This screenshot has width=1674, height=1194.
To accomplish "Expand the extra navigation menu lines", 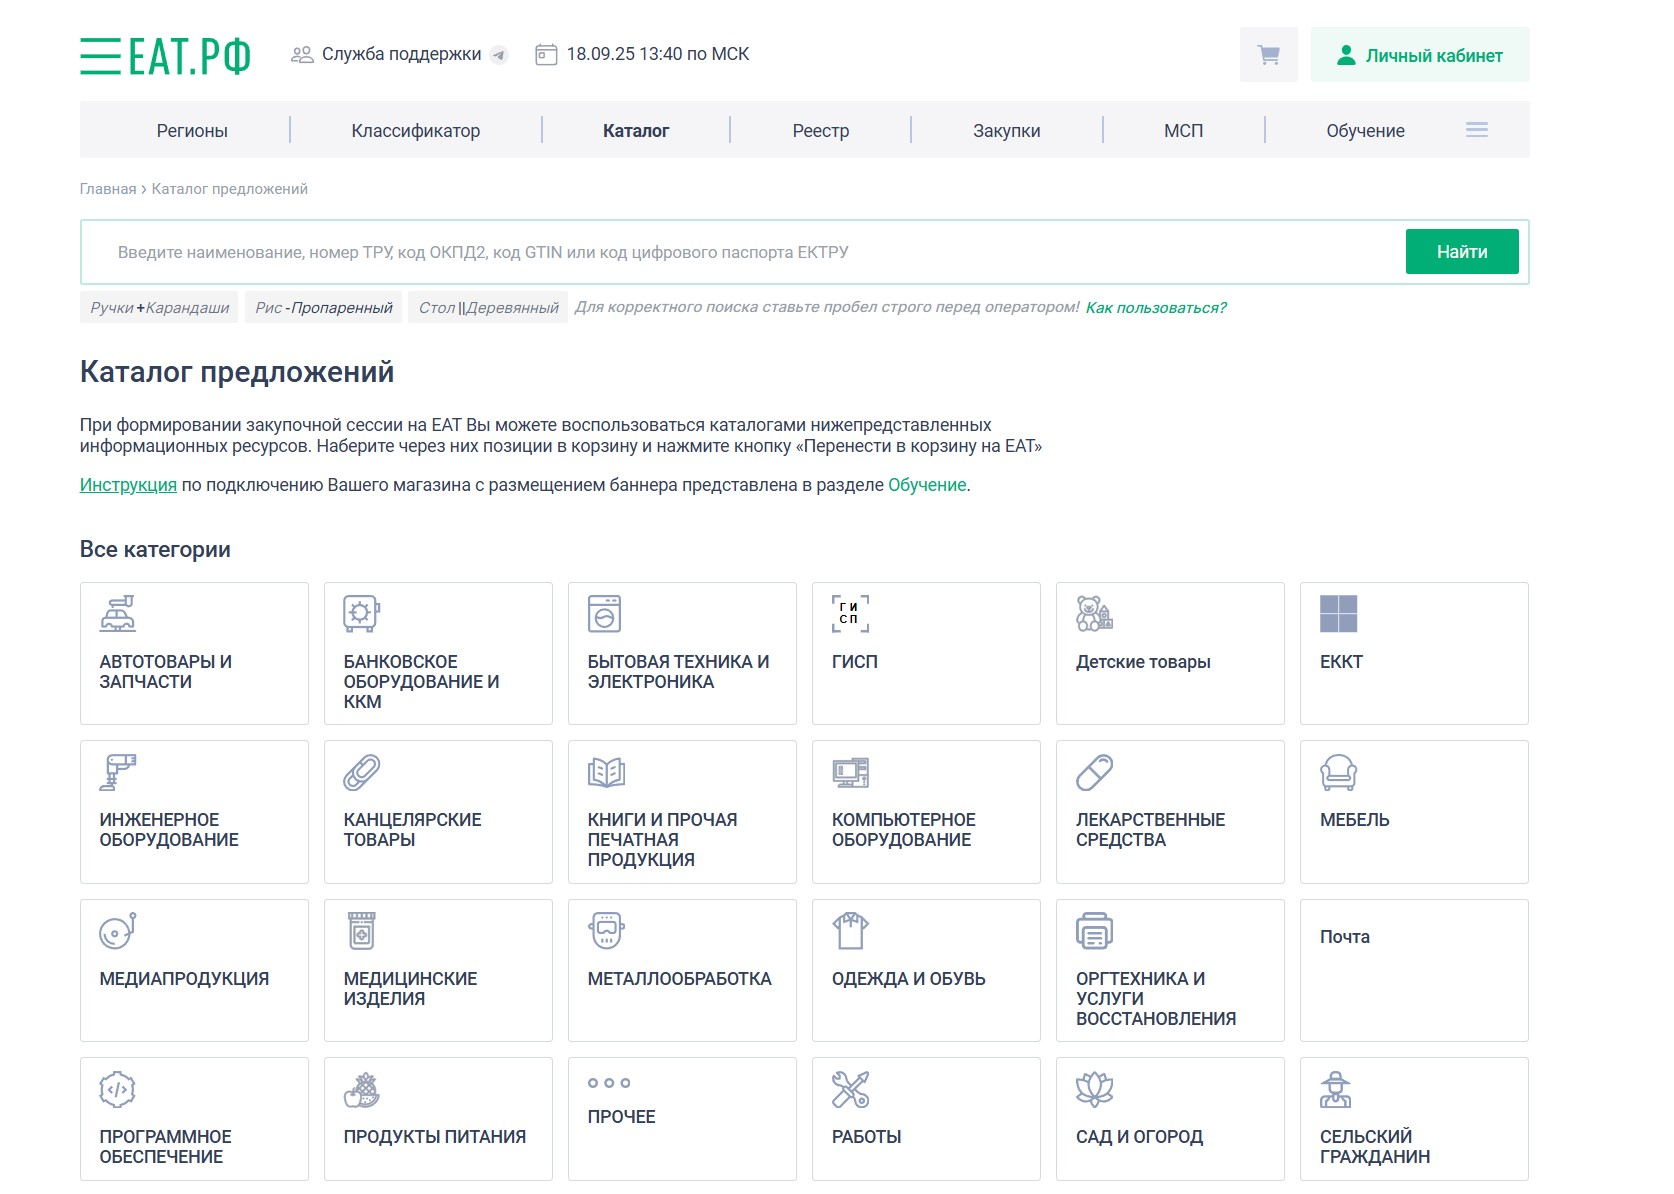I will pyautogui.click(x=1476, y=130).
